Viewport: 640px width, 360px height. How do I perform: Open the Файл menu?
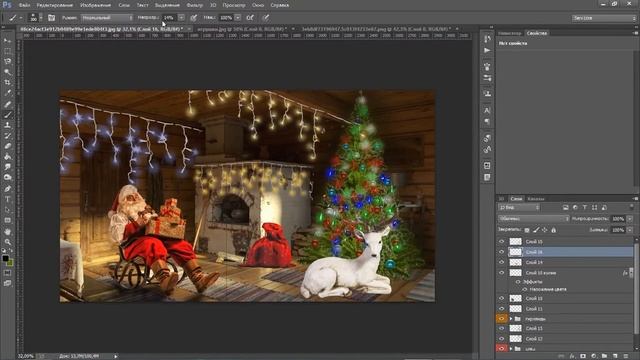24,5
